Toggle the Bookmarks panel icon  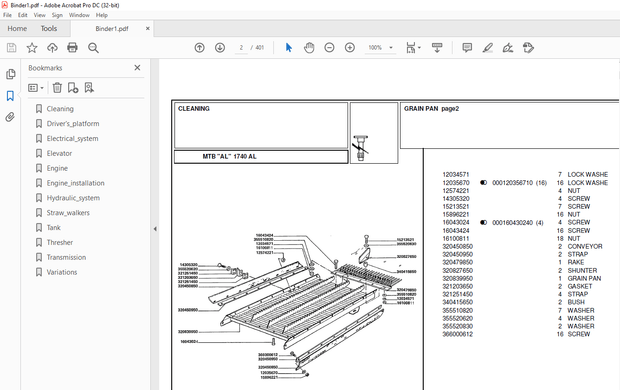tap(10, 96)
